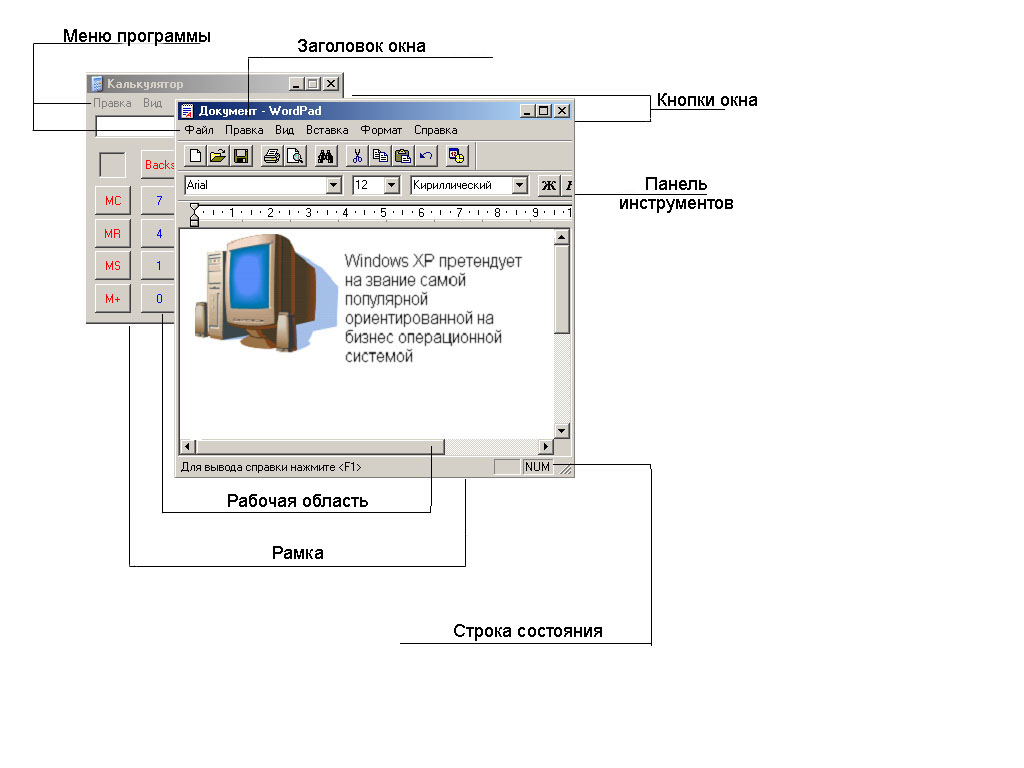Open the Вид menu in the Calculator window

(x=152, y=103)
